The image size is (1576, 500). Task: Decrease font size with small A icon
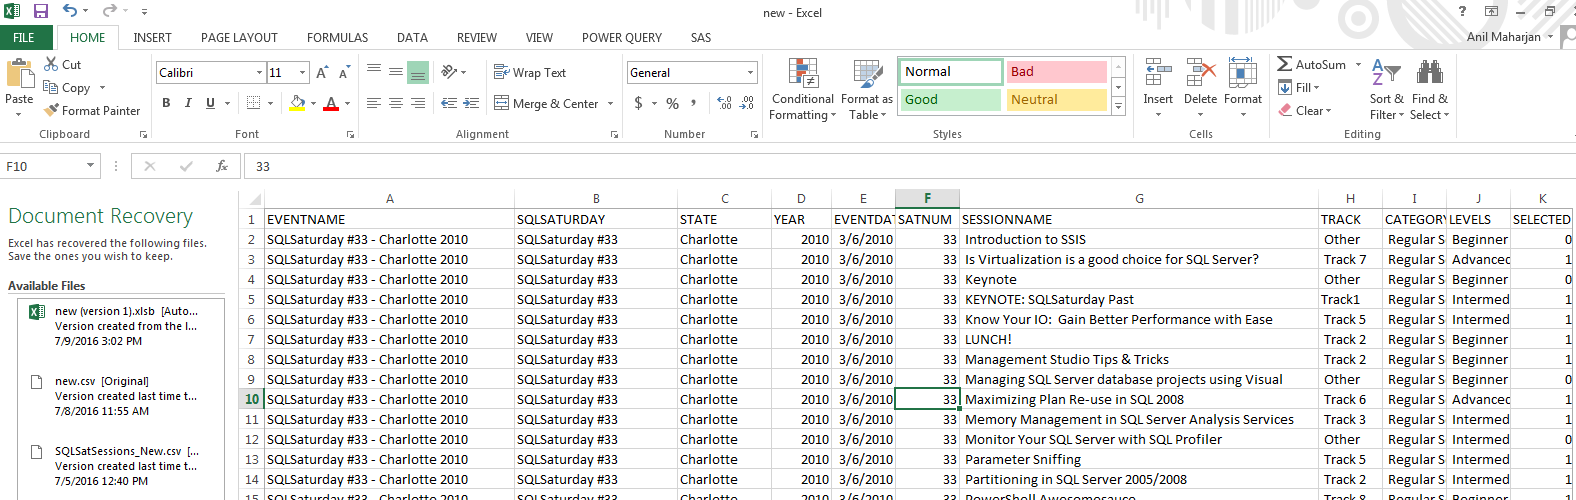[344, 72]
